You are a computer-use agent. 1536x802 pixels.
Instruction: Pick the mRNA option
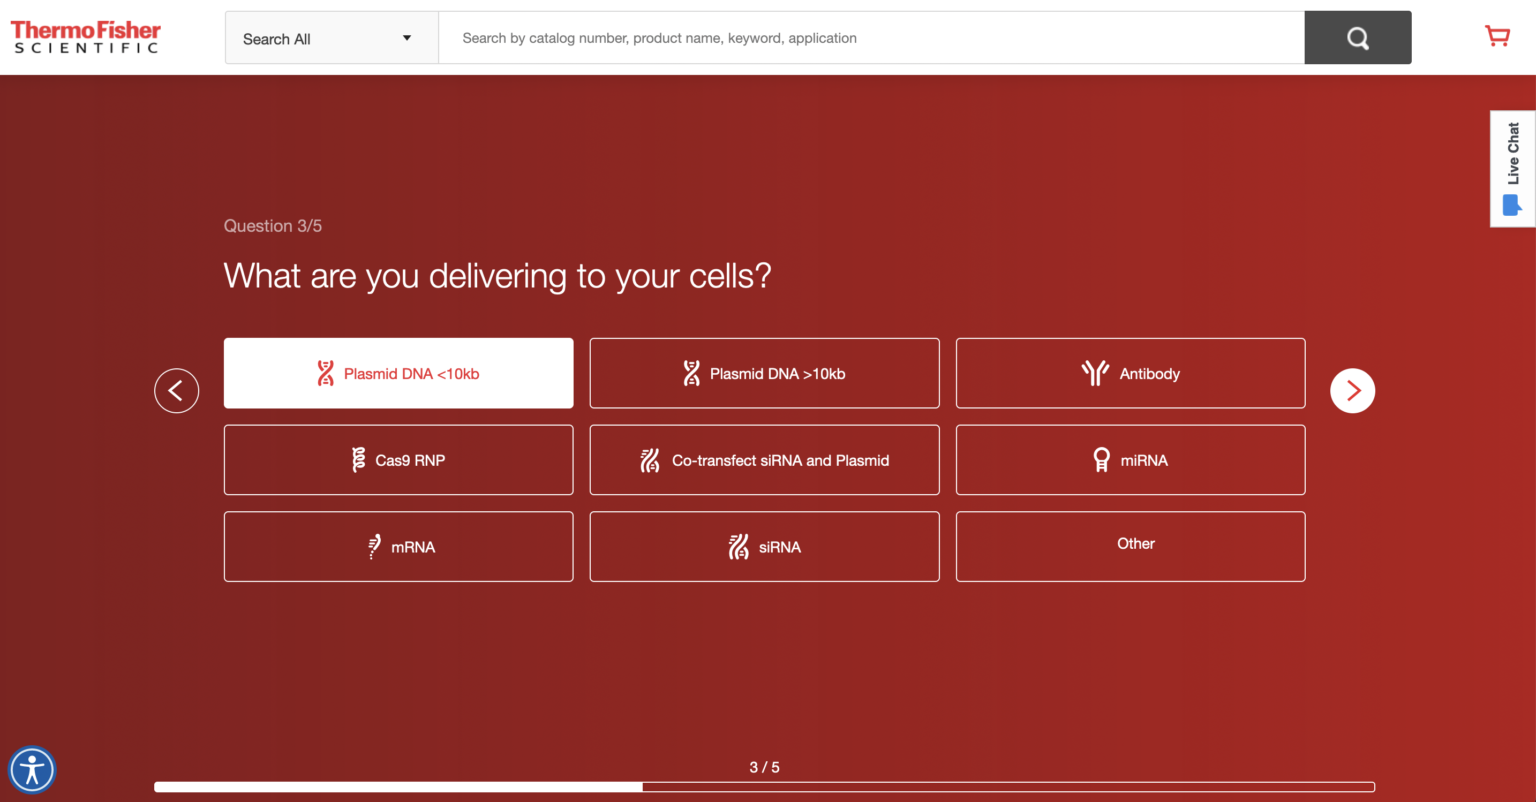(x=398, y=547)
